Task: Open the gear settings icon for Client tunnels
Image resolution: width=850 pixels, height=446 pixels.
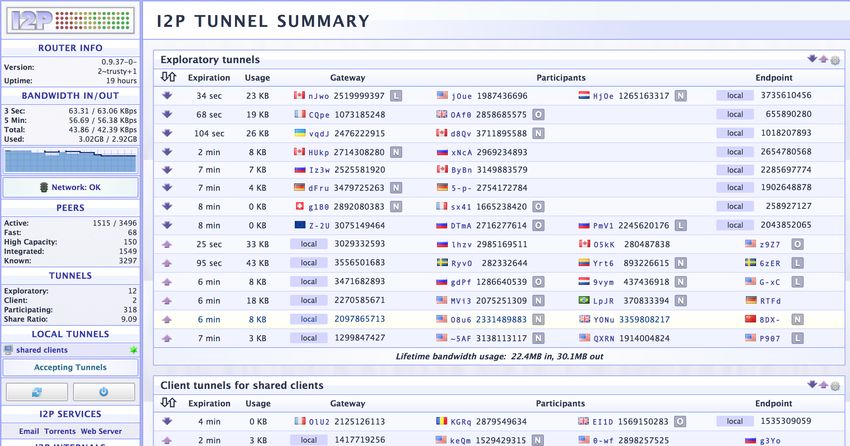Action: pyautogui.click(x=835, y=386)
